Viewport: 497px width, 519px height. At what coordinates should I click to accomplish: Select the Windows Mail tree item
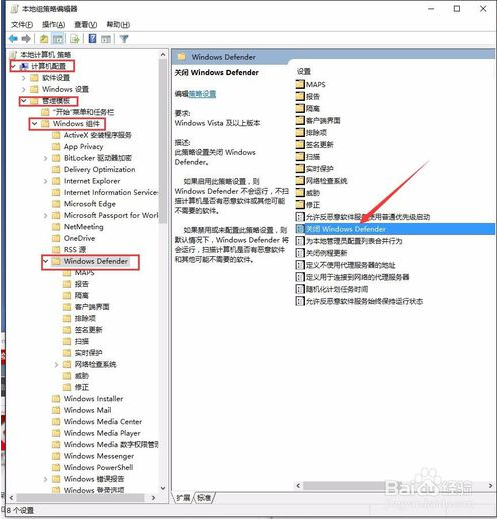[87, 410]
